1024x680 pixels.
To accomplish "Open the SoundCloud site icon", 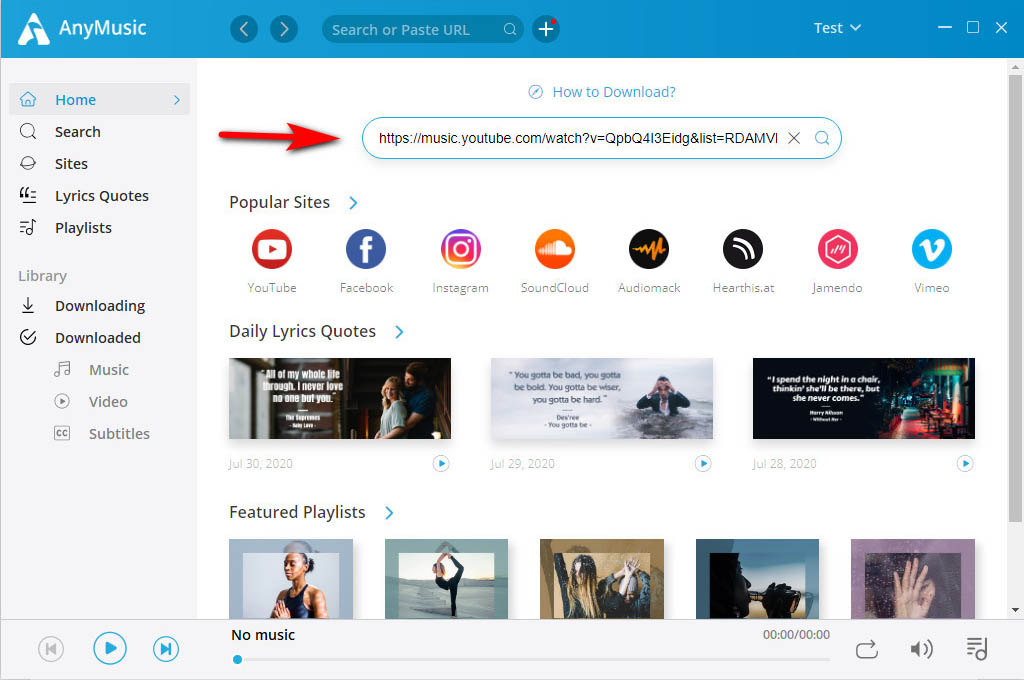I will click(x=554, y=249).
